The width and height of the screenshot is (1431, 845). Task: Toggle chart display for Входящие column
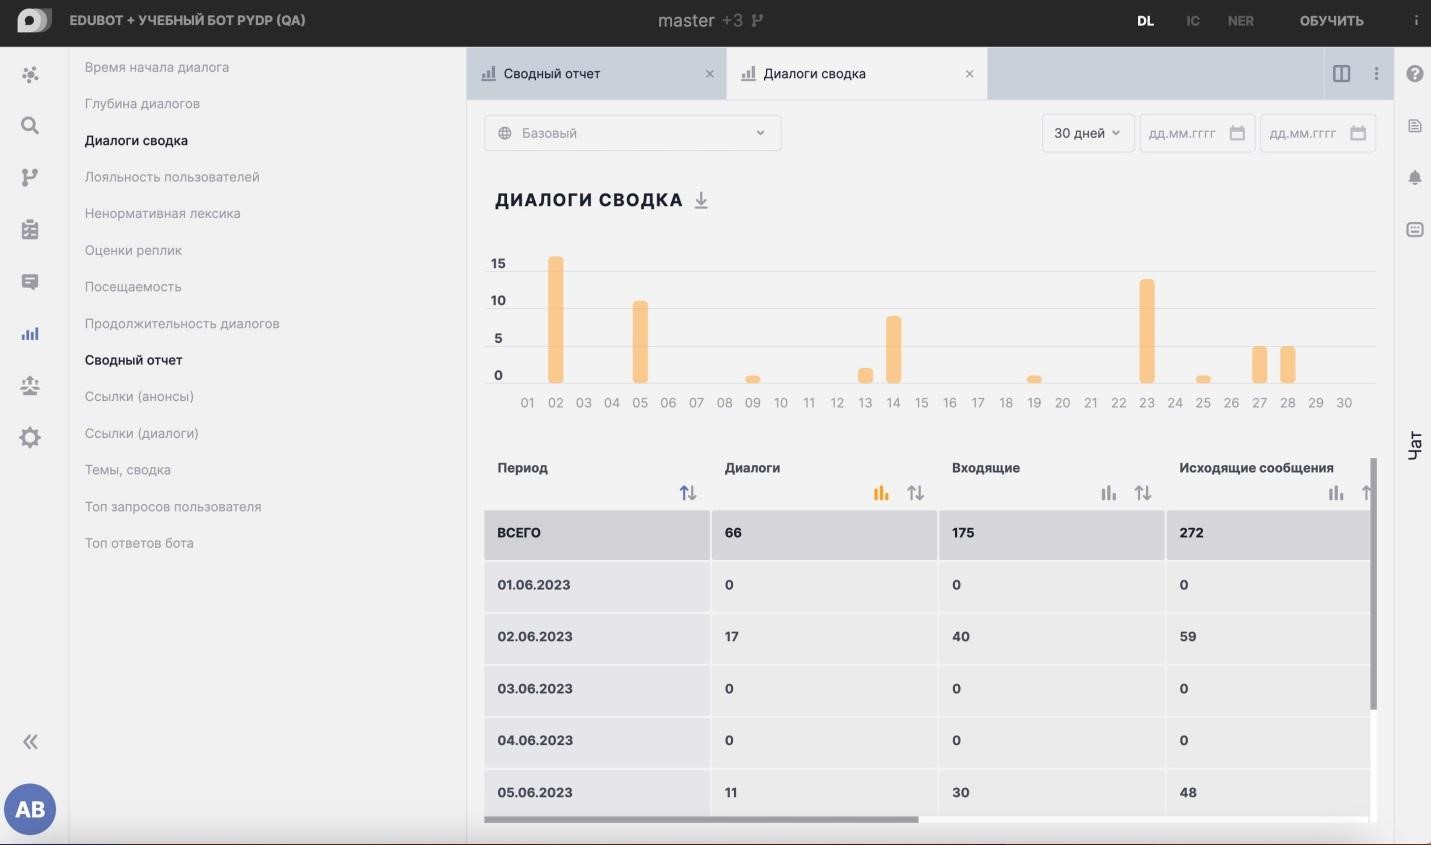(x=1108, y=493)
